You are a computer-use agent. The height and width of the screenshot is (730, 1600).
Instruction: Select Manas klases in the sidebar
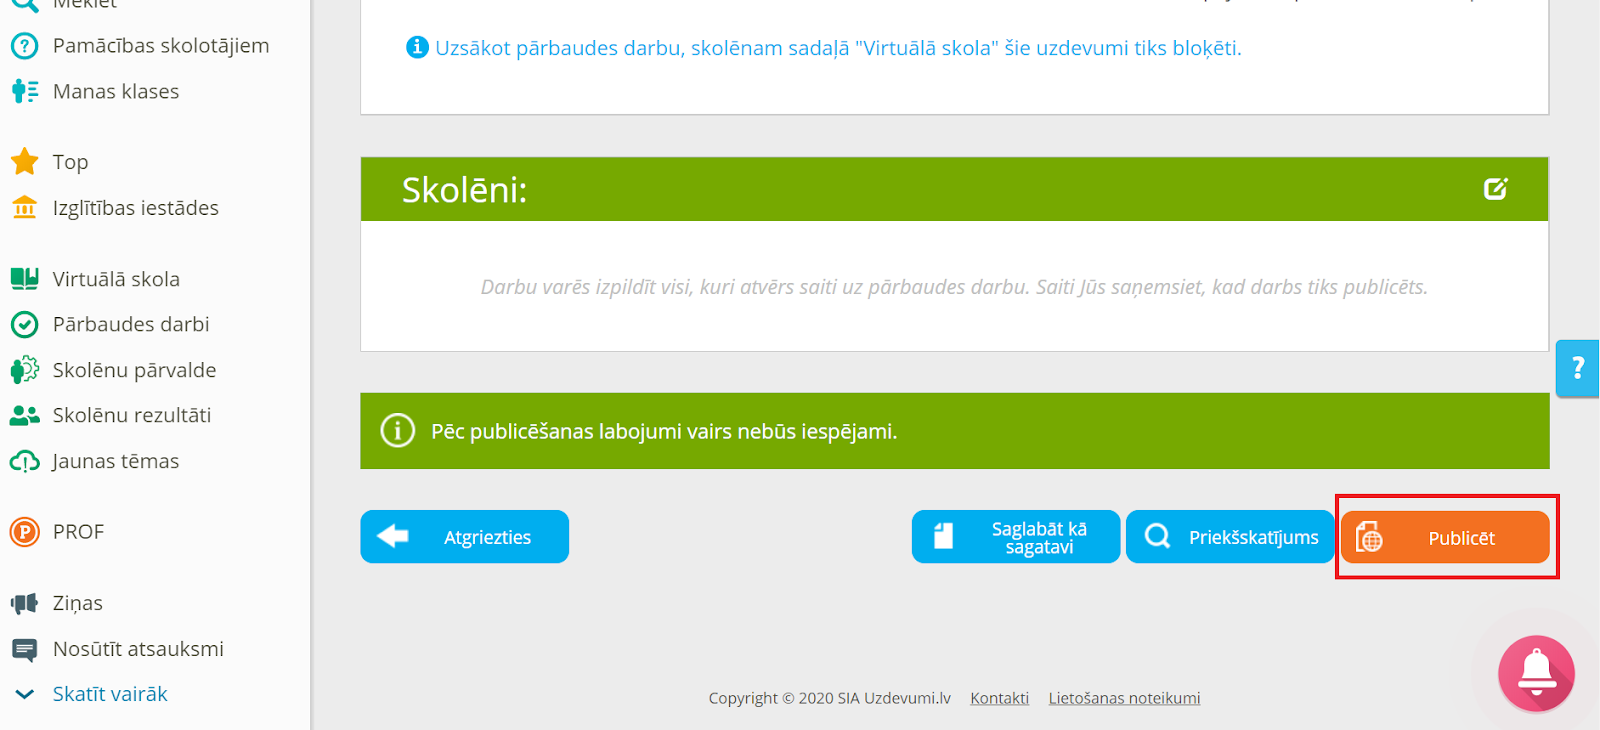[x=95, y=91]
